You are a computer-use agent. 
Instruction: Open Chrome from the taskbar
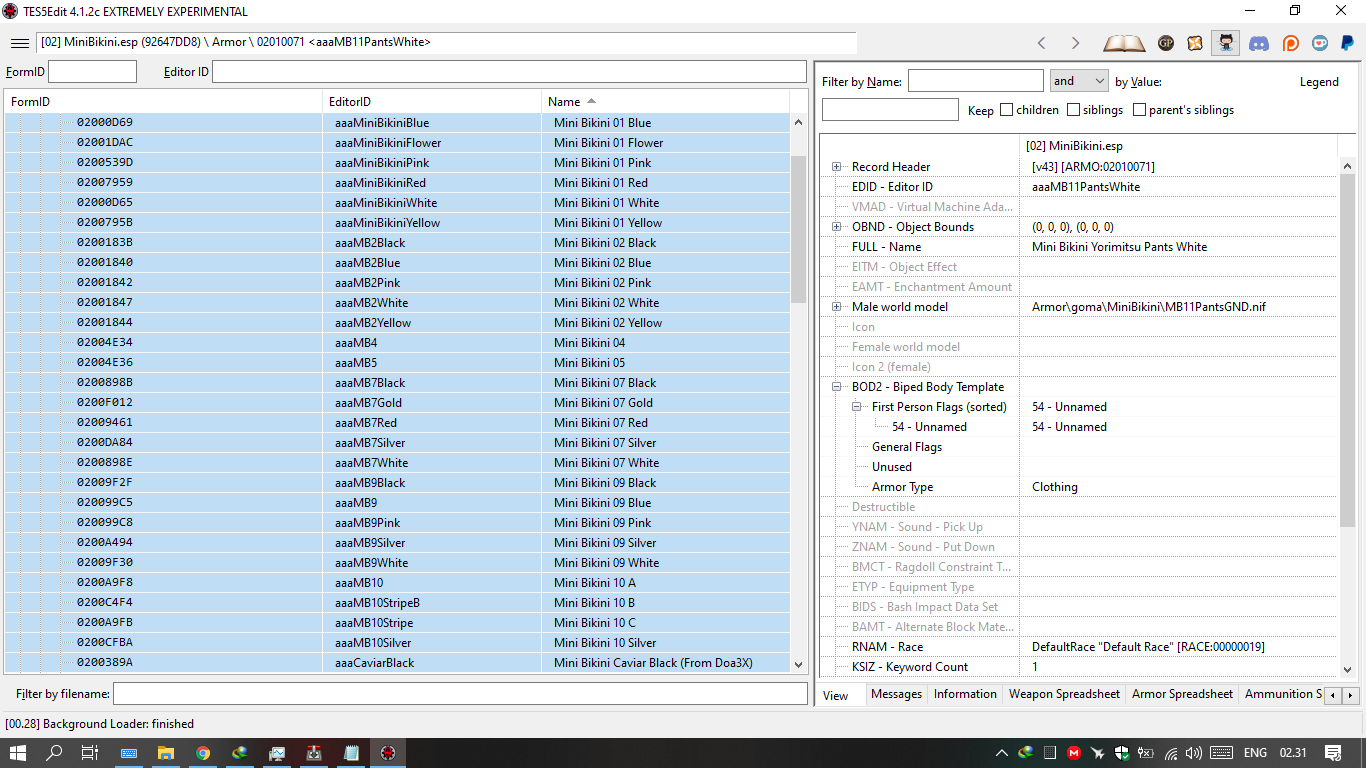pyautogui.click(x=203, y=753)
